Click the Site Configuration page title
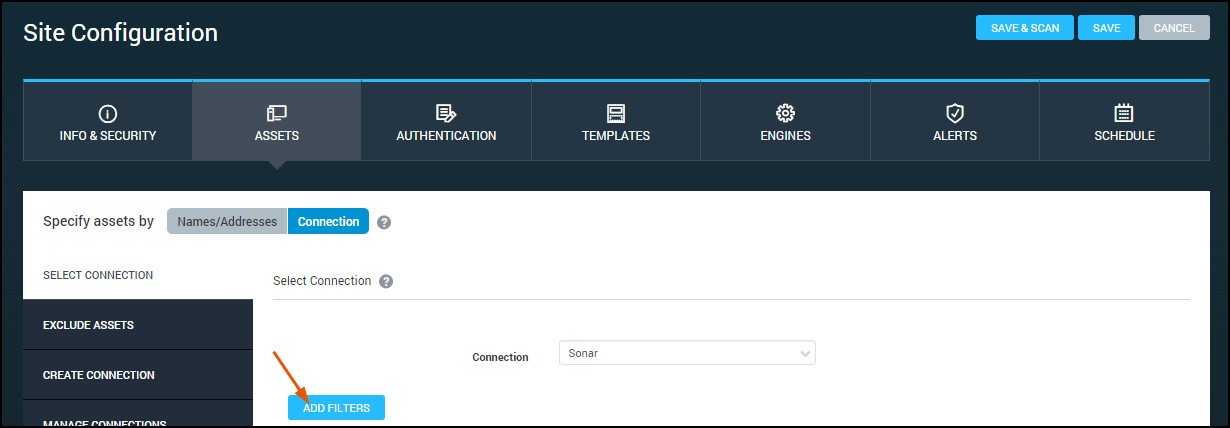 tap(120, 32)
